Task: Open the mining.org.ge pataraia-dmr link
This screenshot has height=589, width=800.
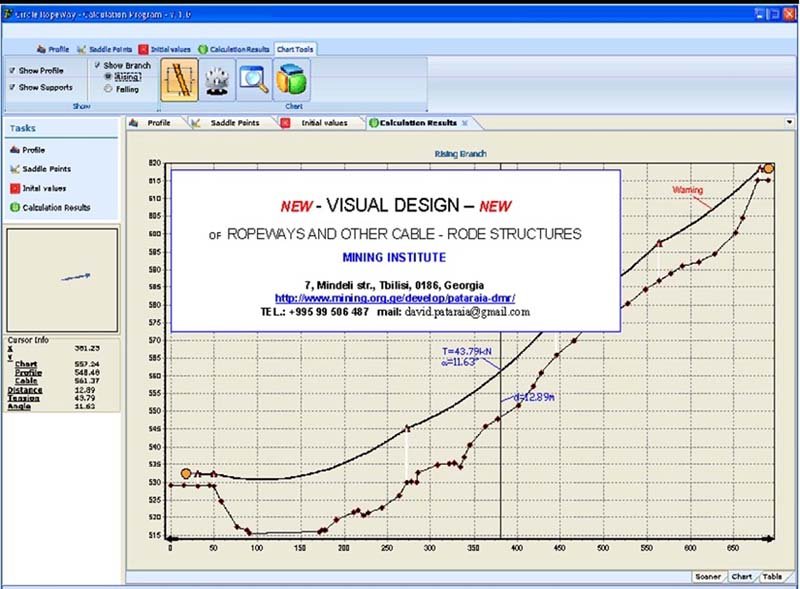Action: (395, 298)
